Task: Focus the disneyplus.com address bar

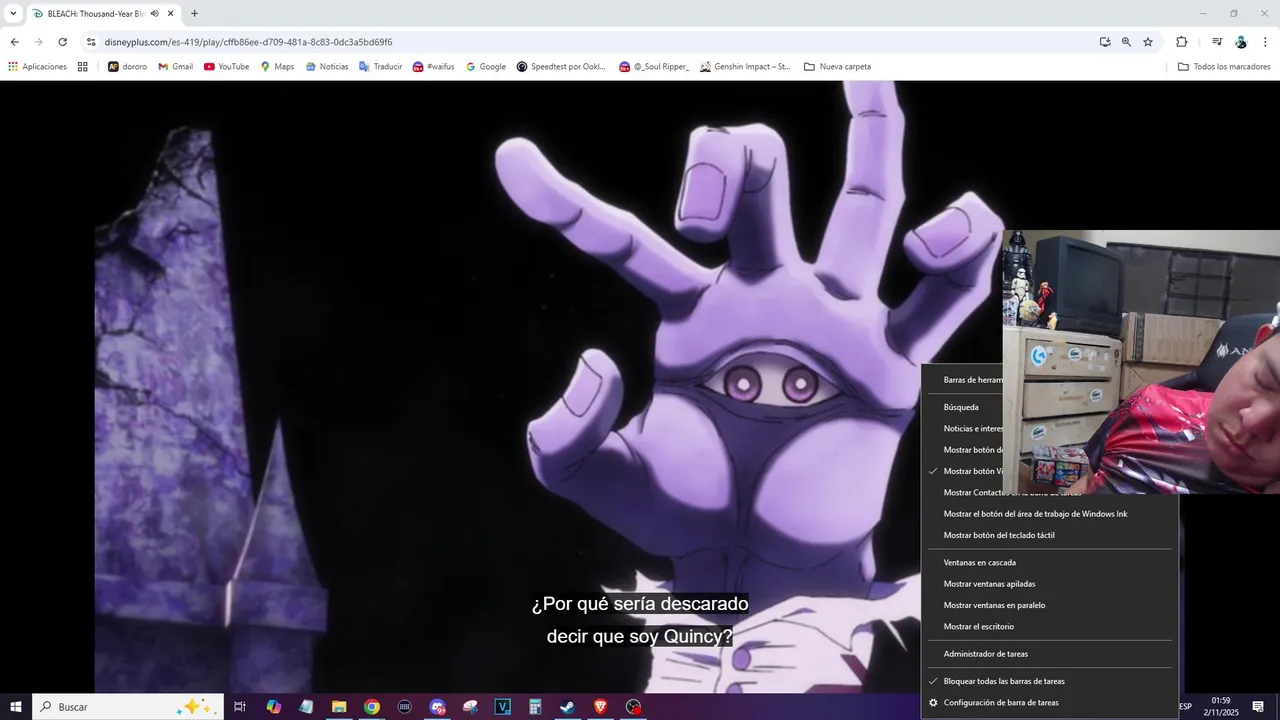Action: [590, 42]
